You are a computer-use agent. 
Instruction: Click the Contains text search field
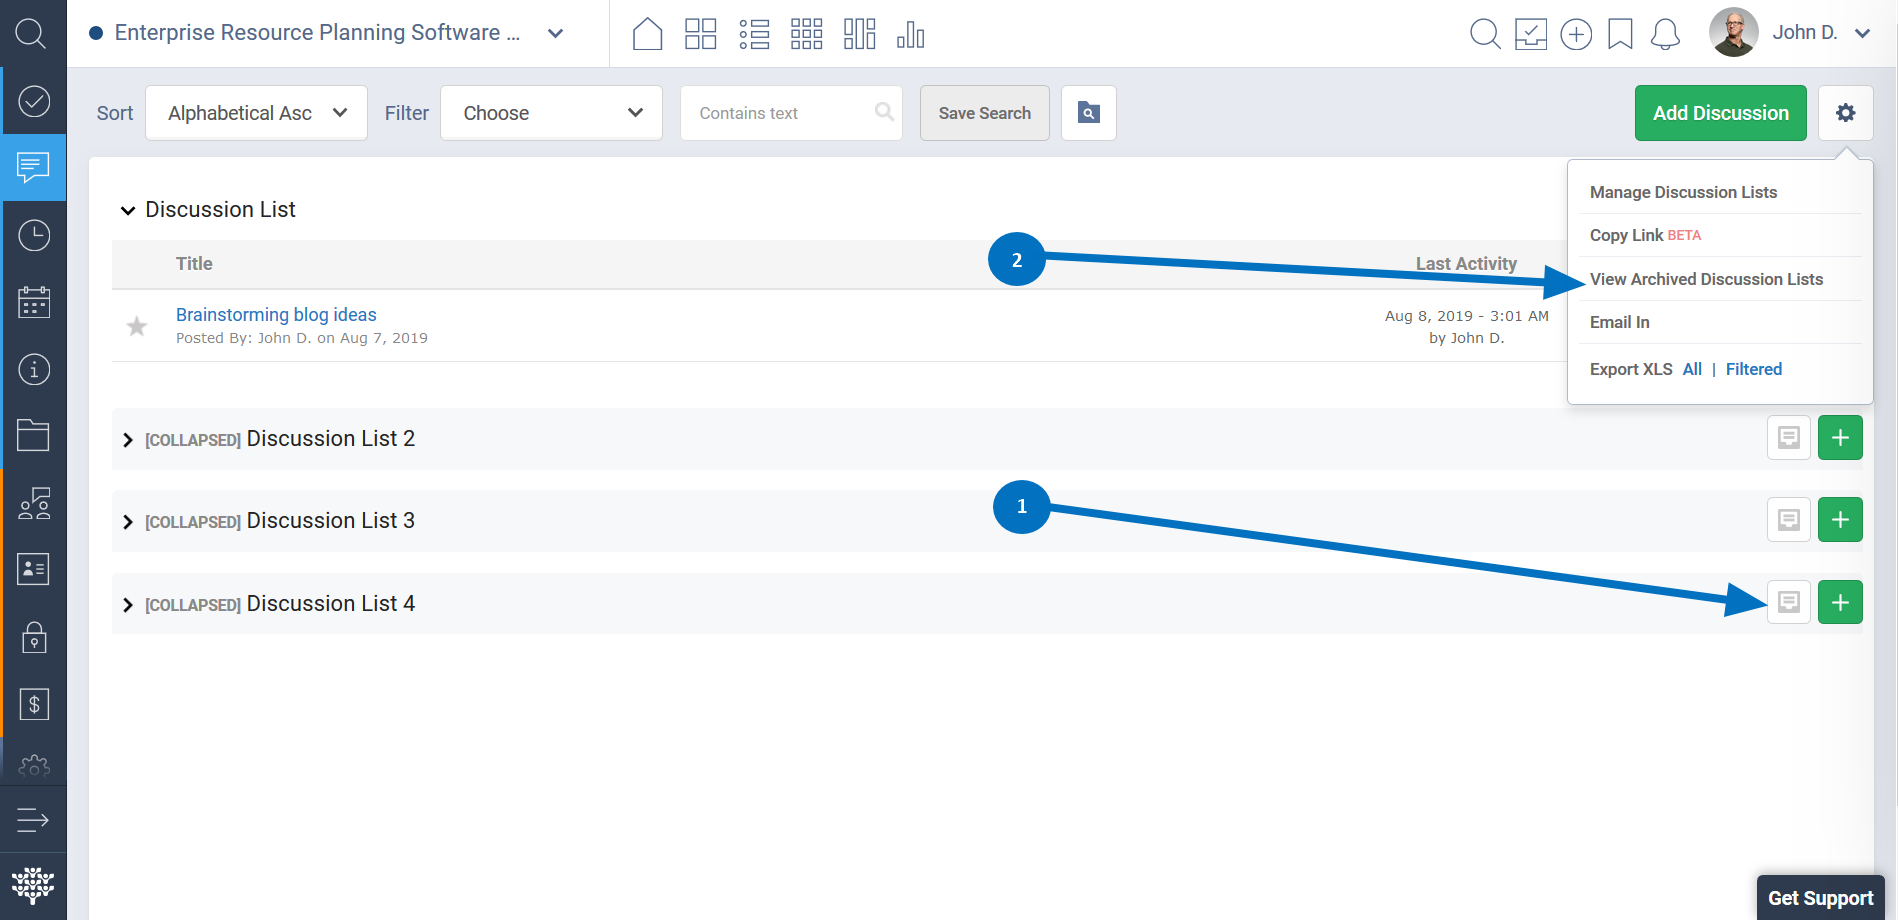coord(780,113)
